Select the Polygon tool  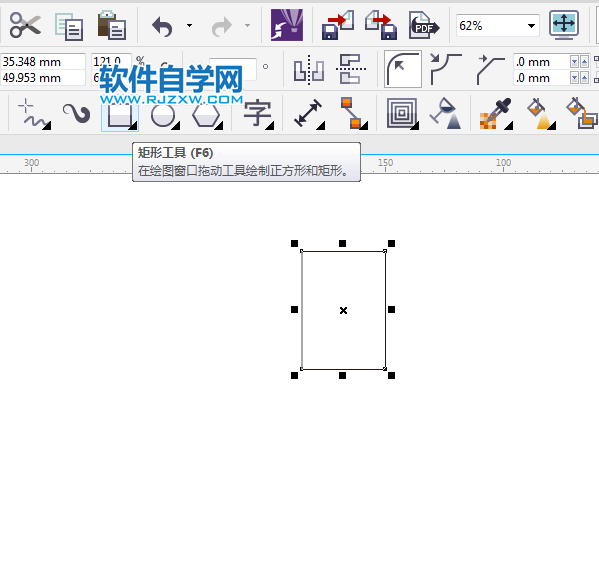click(207, 115)
